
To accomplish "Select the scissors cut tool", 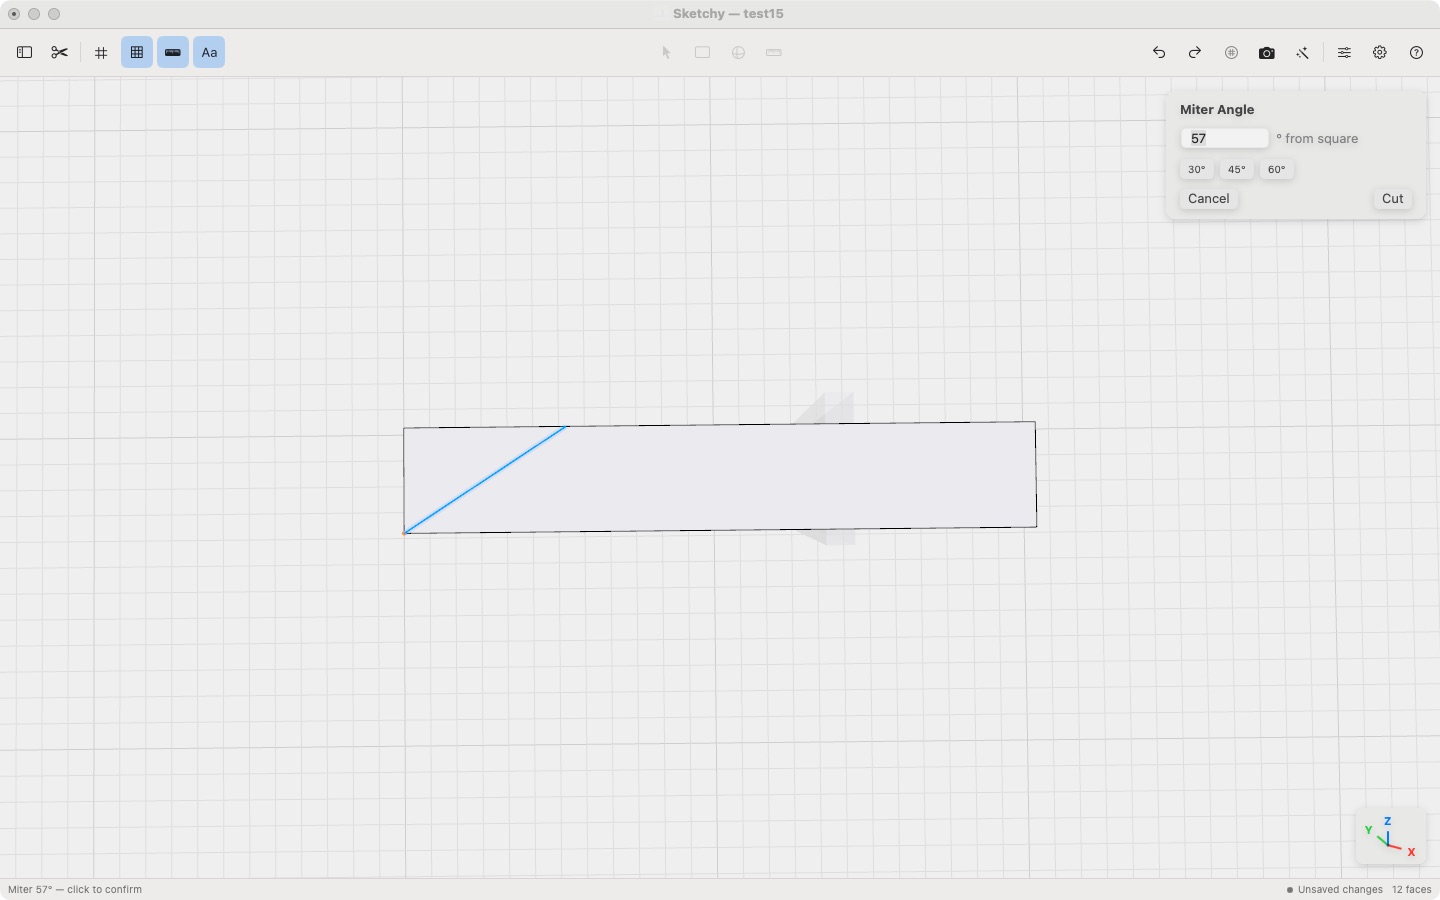I will click(x=60, y=53).
